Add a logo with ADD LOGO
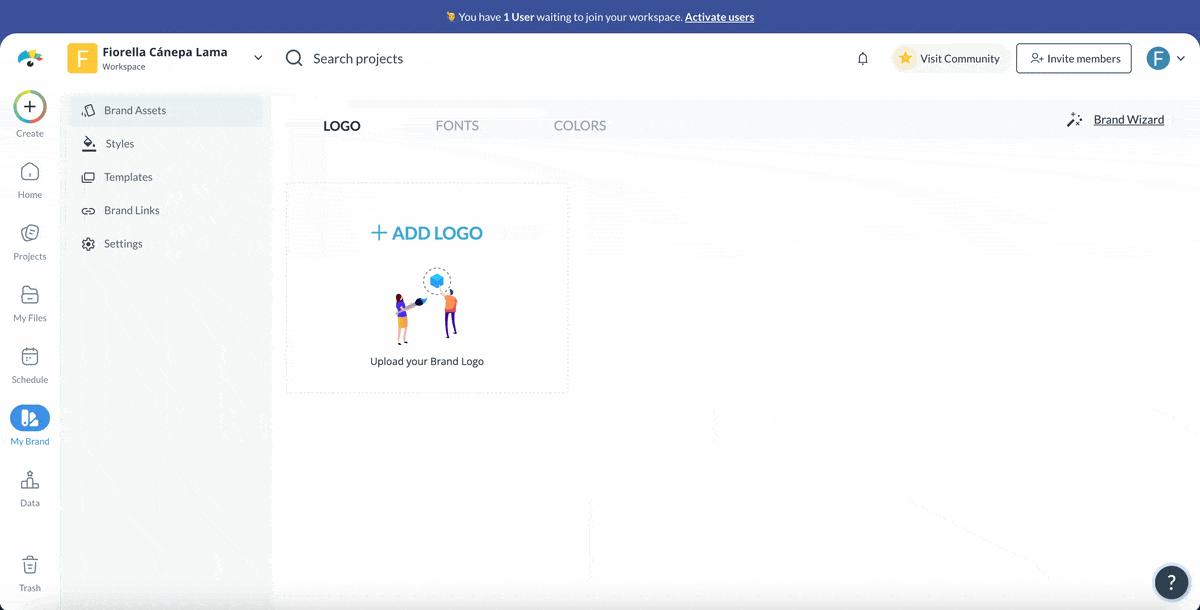This screenshot has width=1200, height=610. click(x=427, y=232)
